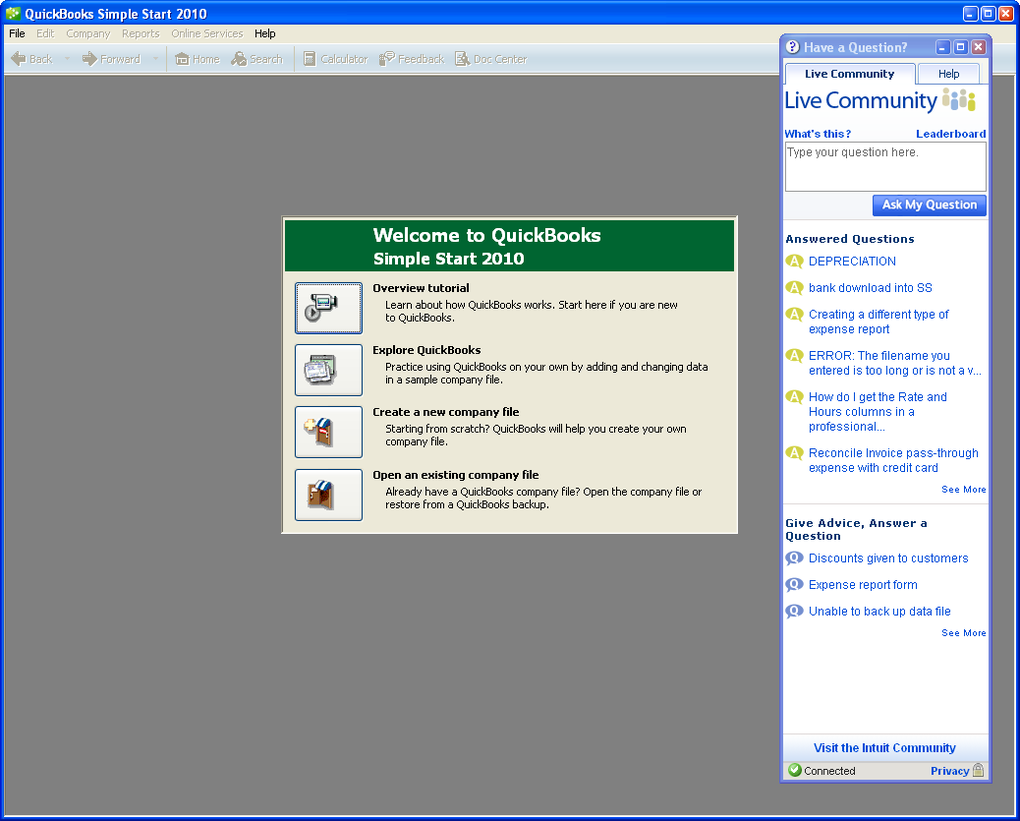1020x821 pixels.
Task: Open the Help menu in menu bar
Action: click(x=265, y=34)
